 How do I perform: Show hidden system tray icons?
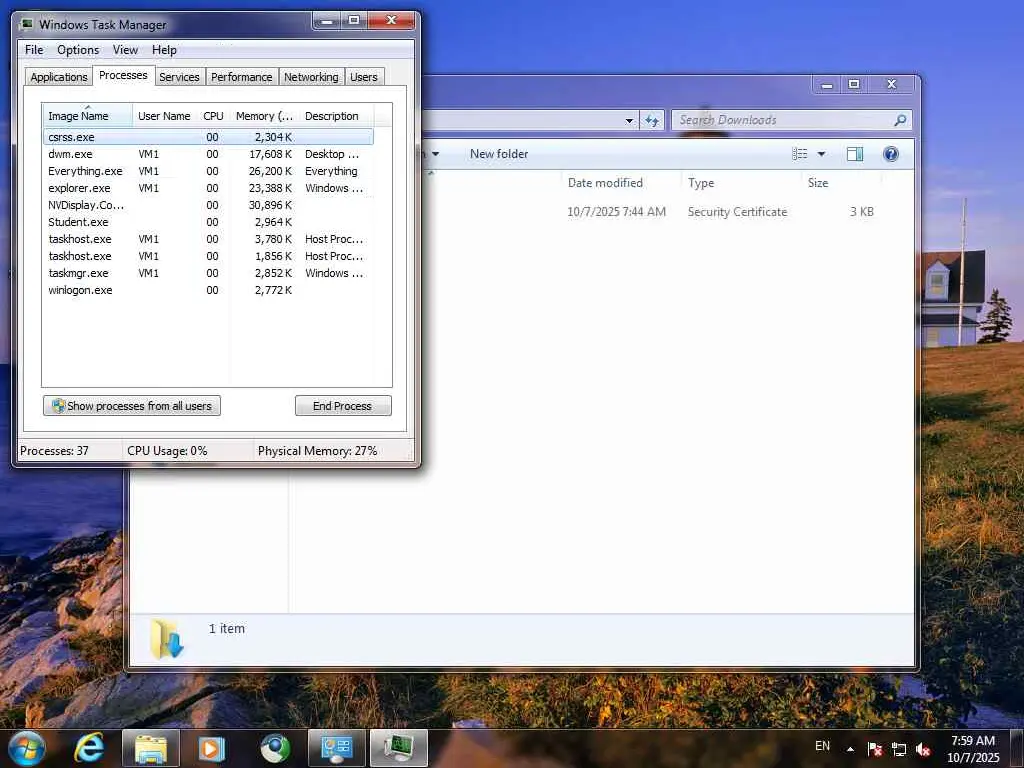(850, 749)
